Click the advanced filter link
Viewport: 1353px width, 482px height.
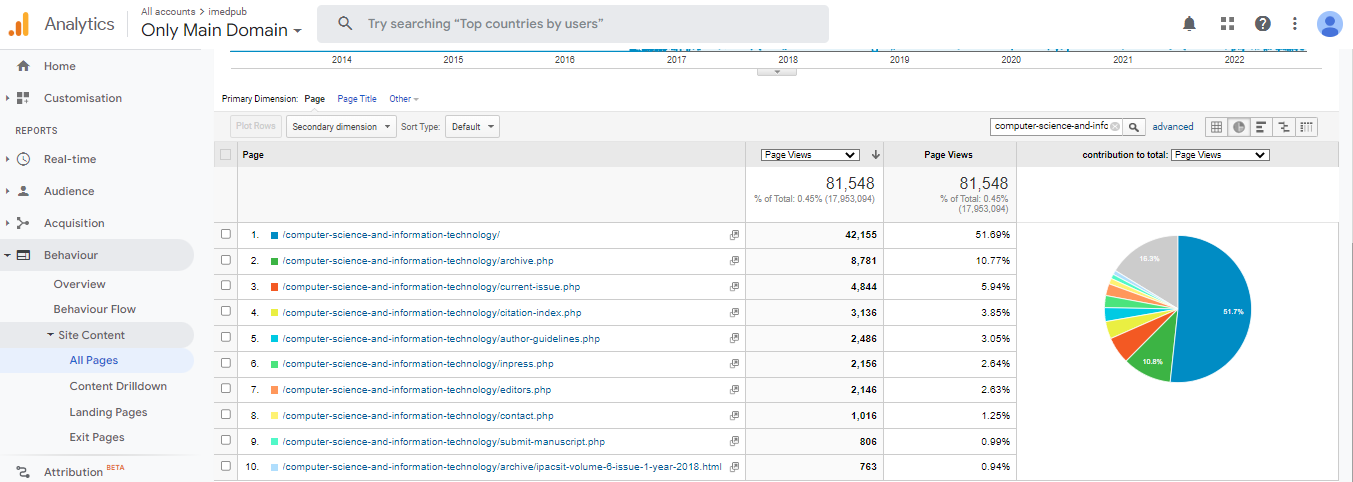pyautogui.click(x=1172, y=127)
